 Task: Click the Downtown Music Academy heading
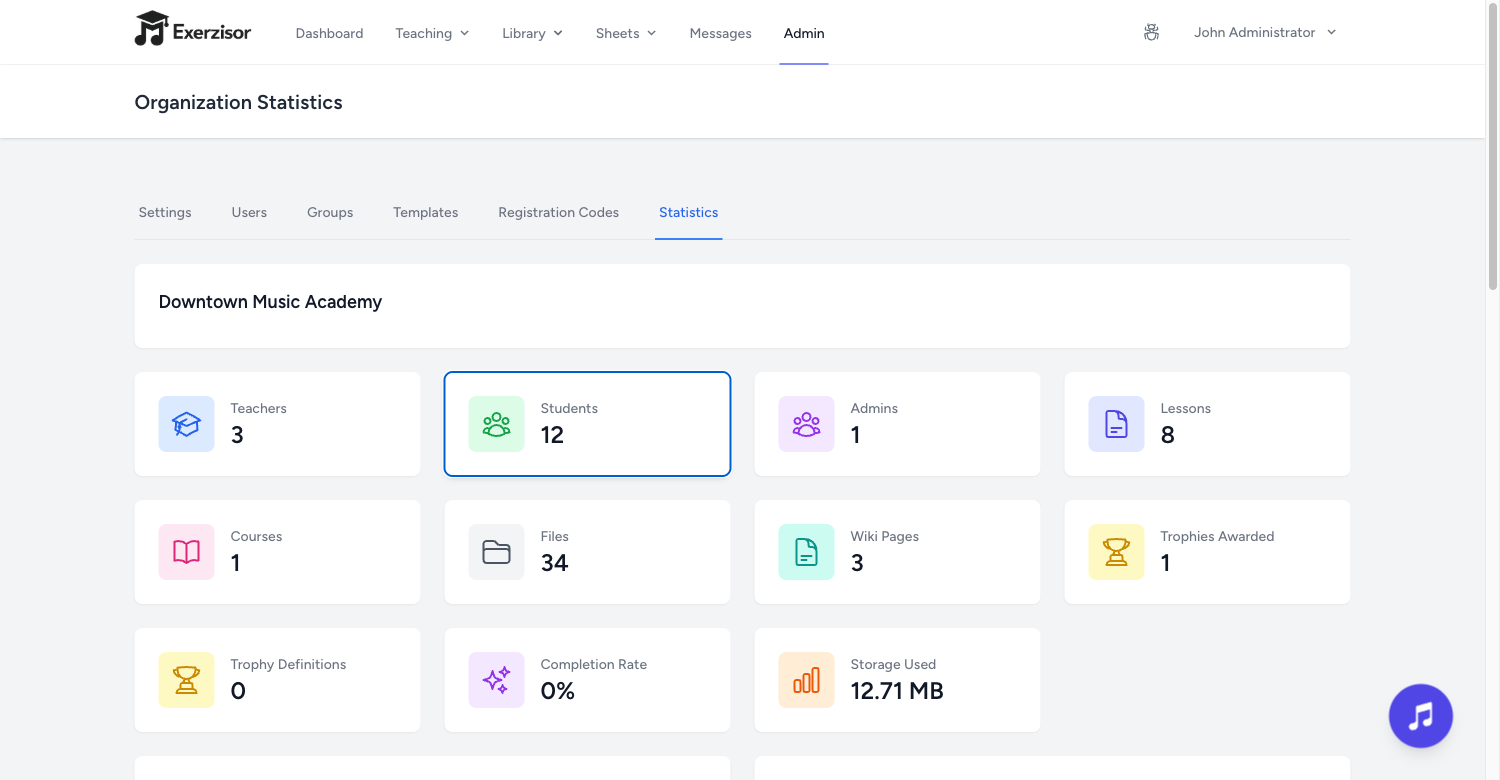pos(270,302)
